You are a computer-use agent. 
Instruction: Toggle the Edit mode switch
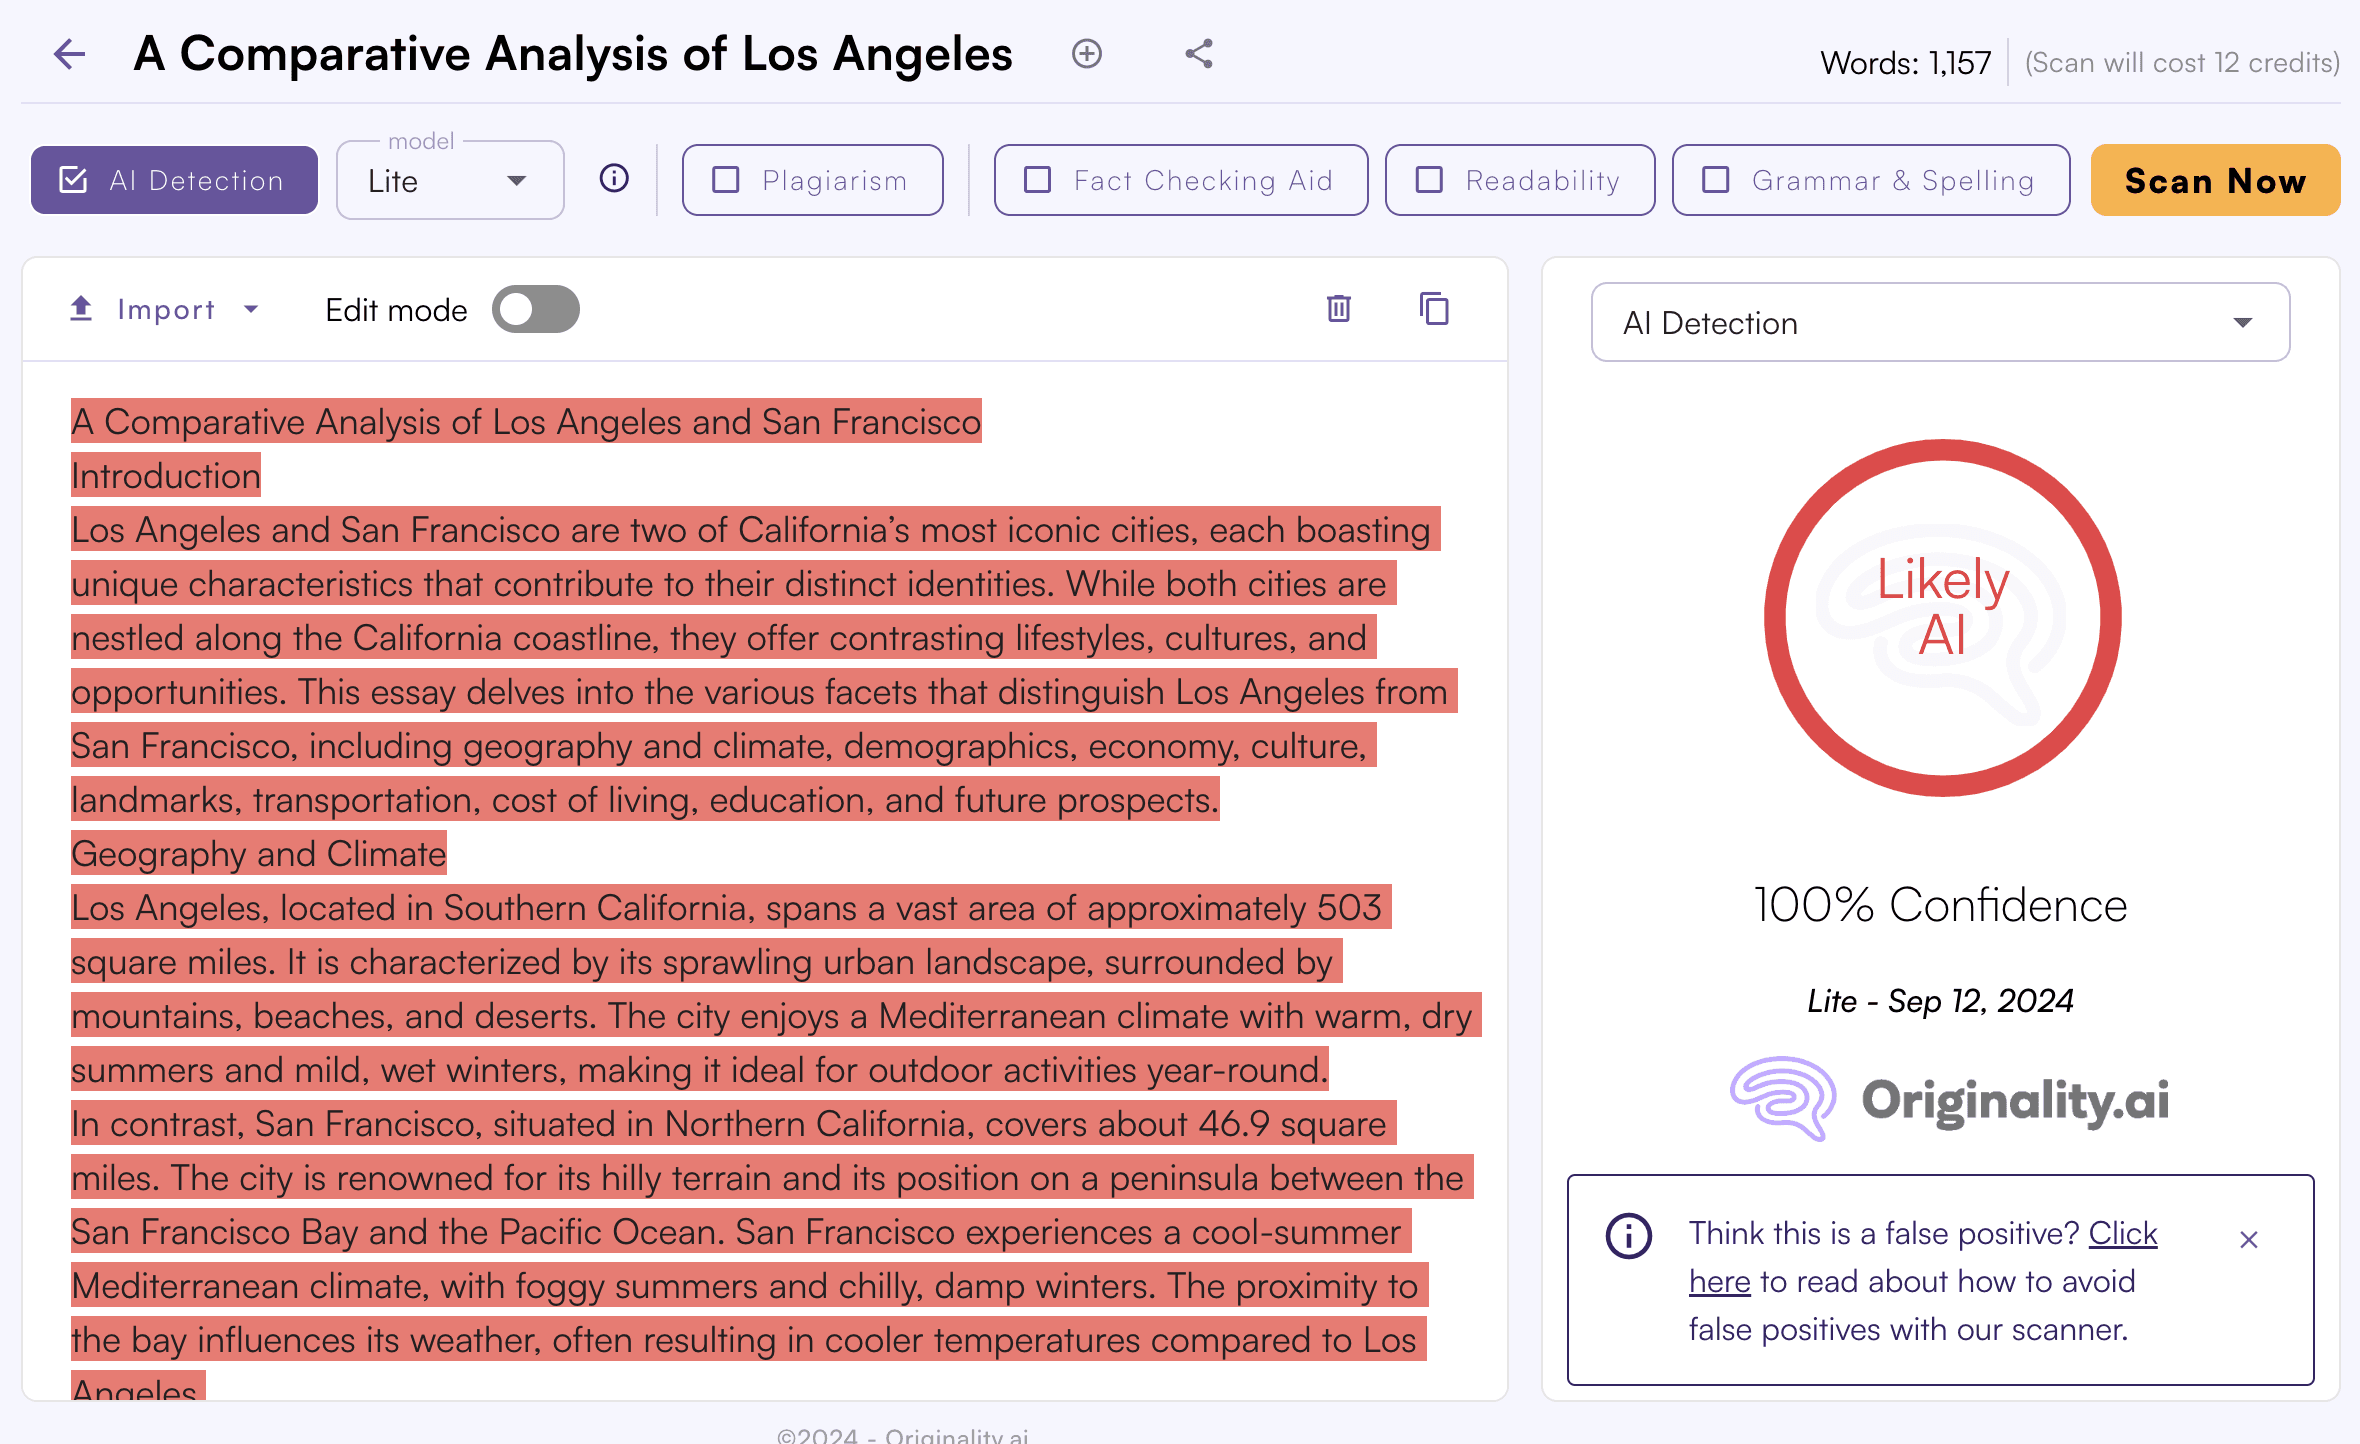pos(536,309)
